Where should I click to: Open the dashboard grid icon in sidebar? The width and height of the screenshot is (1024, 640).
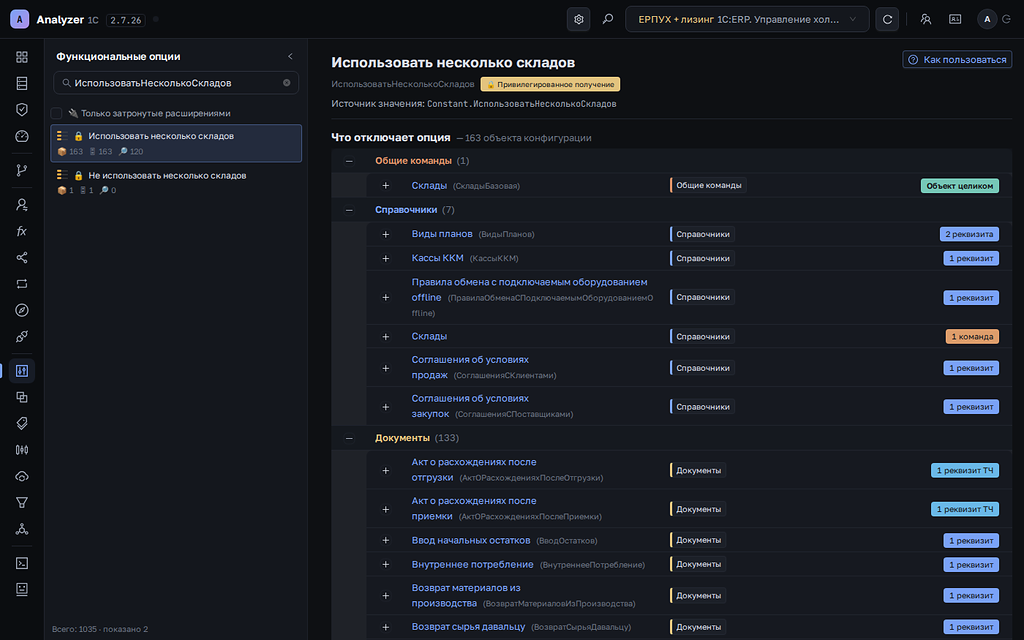tap(22, 57)
